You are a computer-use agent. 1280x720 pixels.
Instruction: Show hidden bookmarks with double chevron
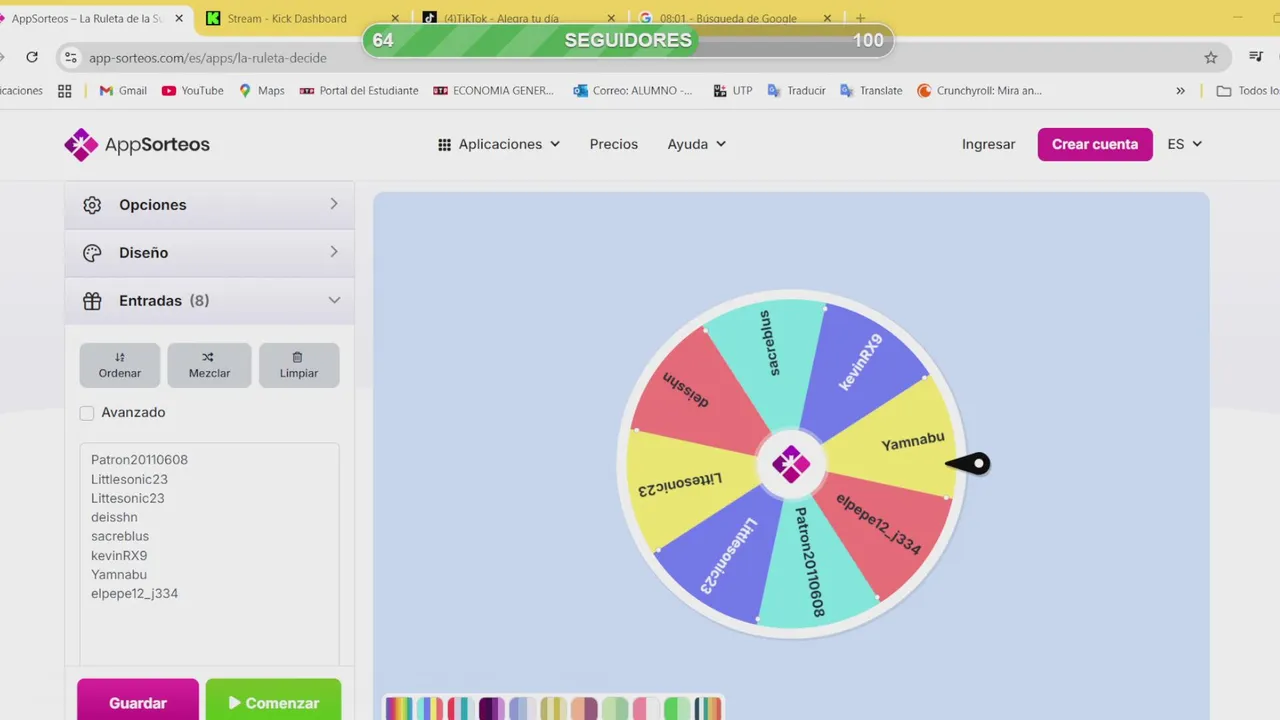pyautogui.click(x=1180, y=90)
